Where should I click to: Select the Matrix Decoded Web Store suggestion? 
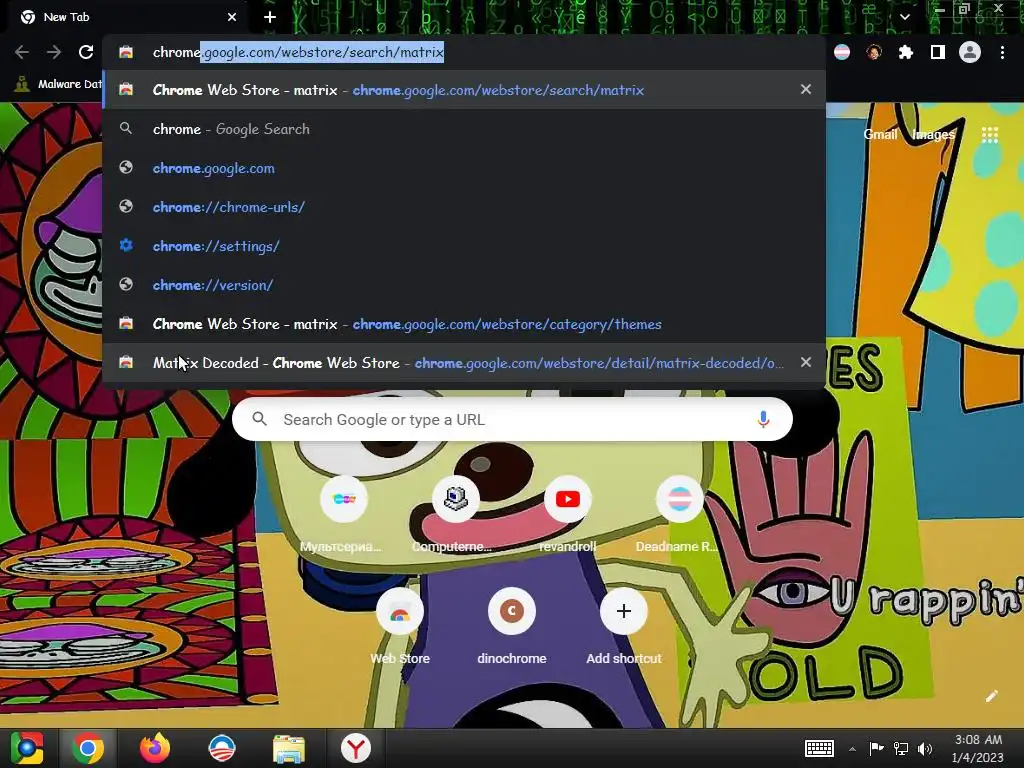pos(464,362)
